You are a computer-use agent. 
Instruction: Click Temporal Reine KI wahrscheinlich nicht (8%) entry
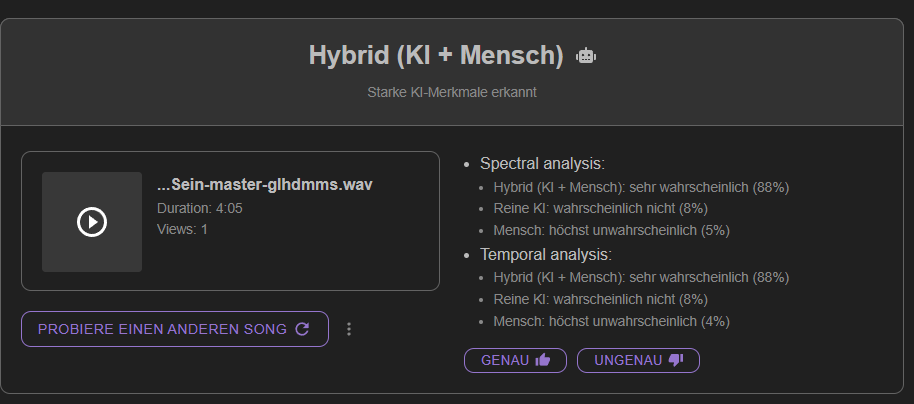coord(600,300)
